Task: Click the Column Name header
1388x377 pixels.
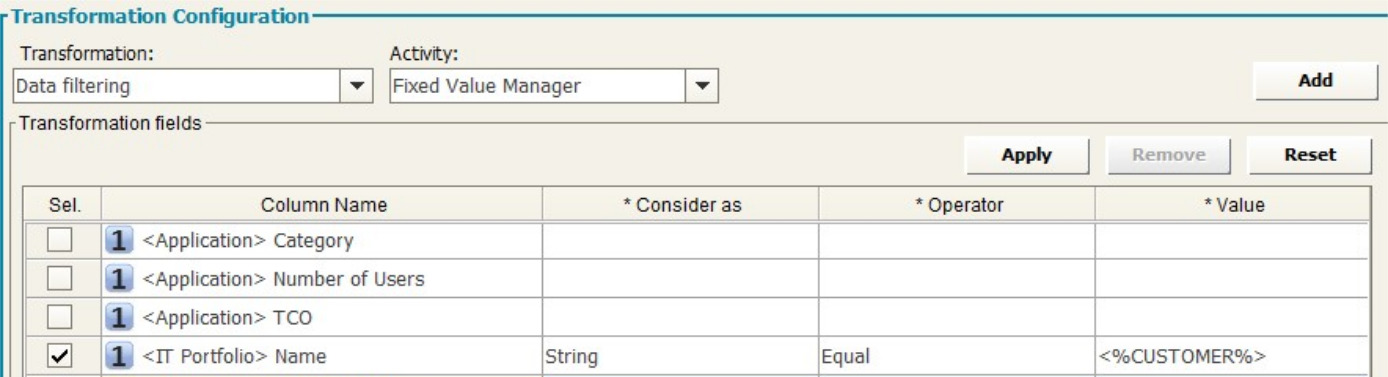Action: pyautogui.click(x=322, y=205)
